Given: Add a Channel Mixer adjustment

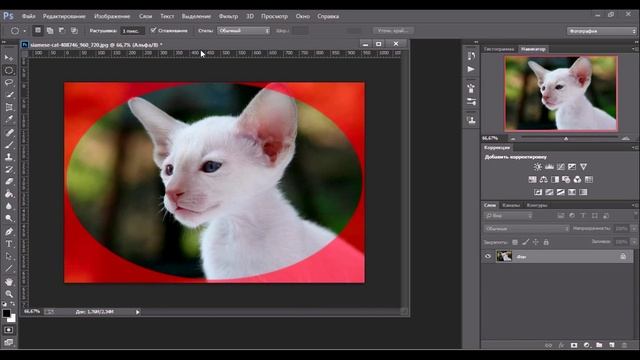Looking at the screenshot, I should point(577,180).
